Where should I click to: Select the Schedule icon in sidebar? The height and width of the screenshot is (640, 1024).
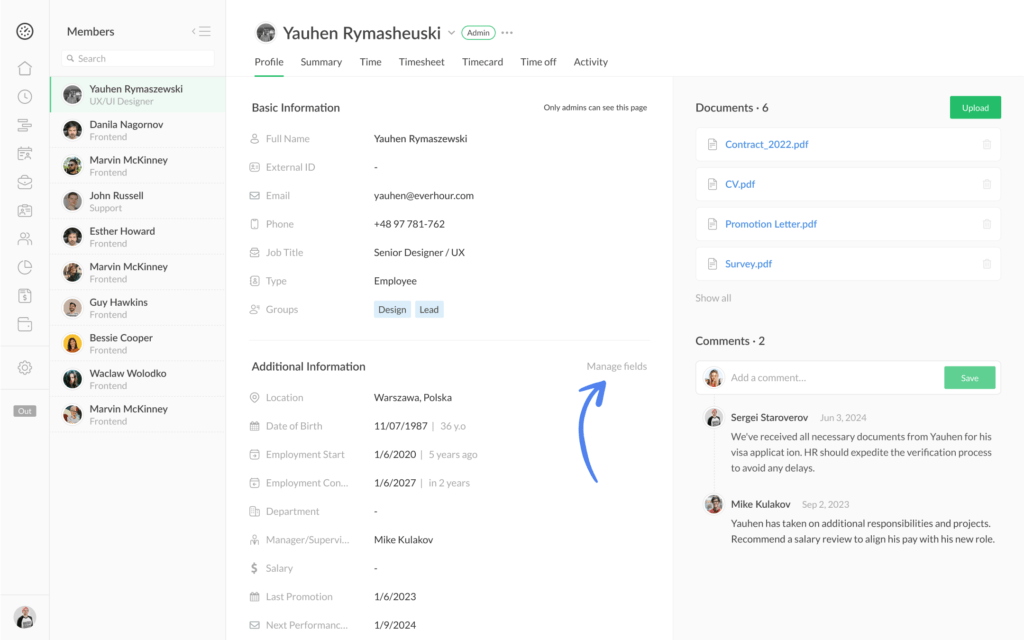pos(24,152)
